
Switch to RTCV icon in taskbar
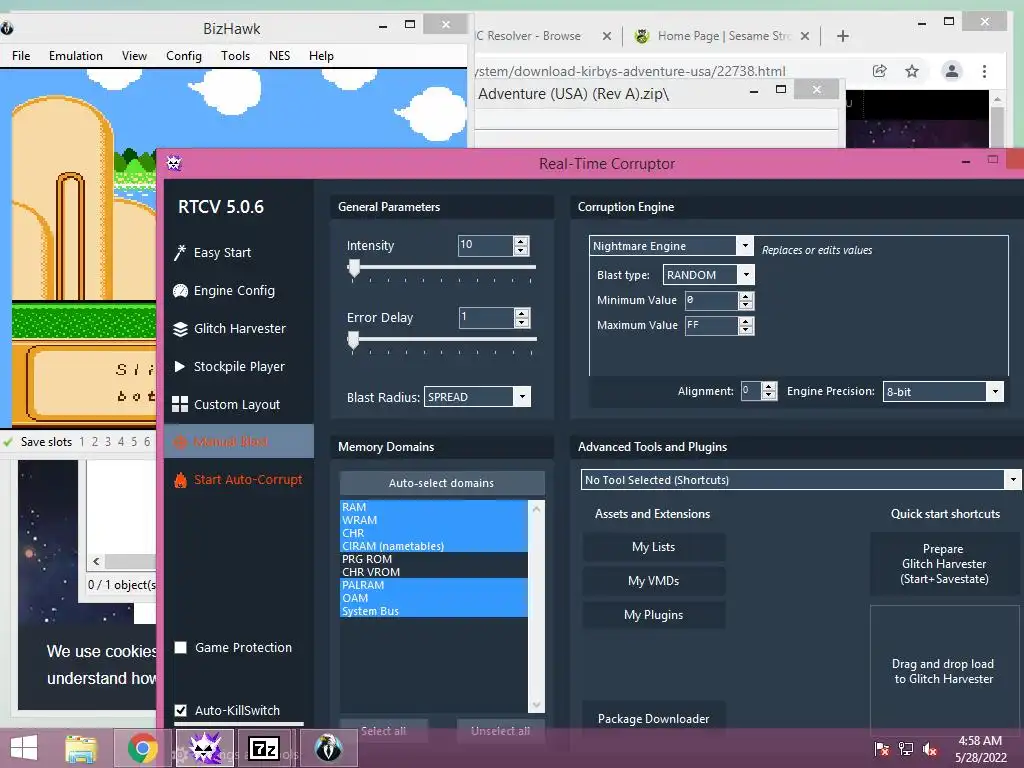205,748
